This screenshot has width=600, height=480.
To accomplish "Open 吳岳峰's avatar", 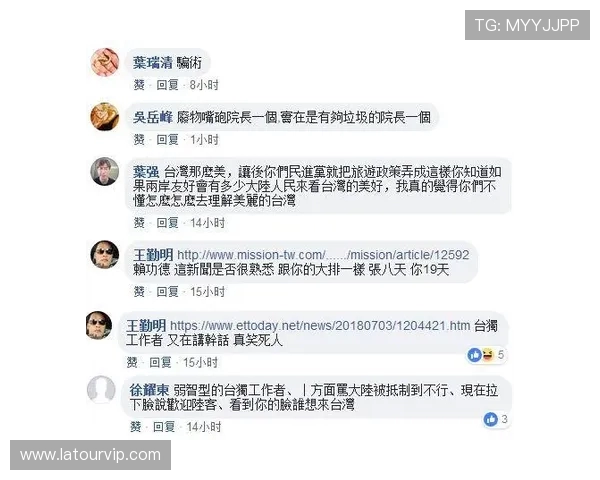I will [x=104, y=116].
